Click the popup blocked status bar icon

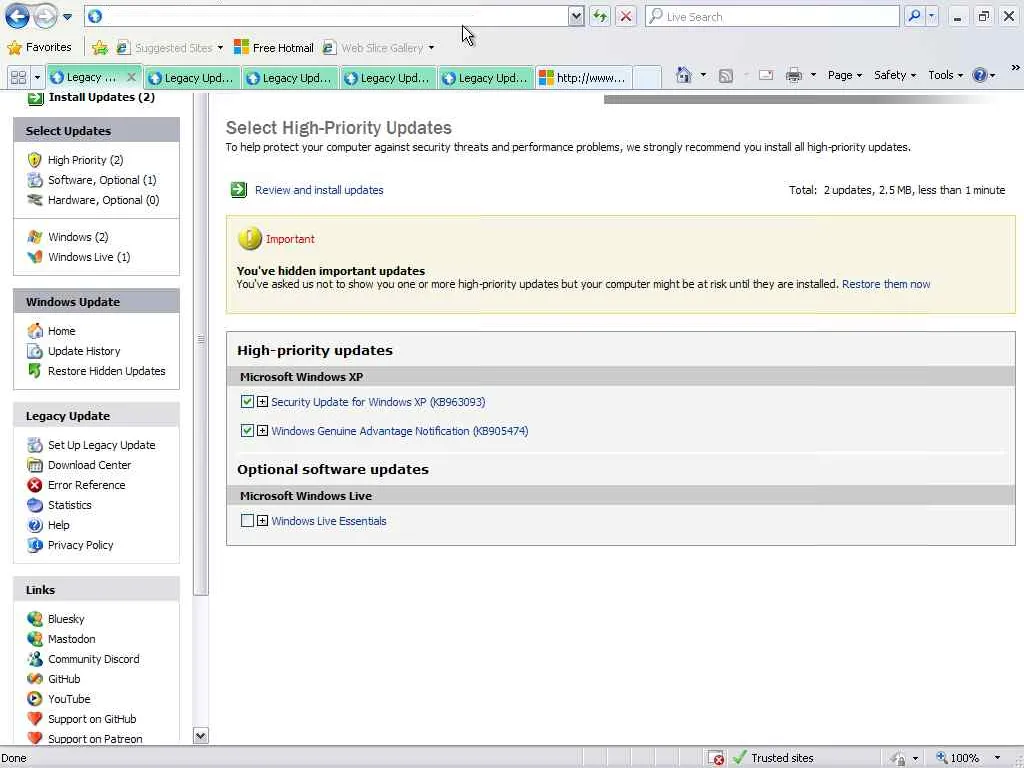click(x=716, y=758)
